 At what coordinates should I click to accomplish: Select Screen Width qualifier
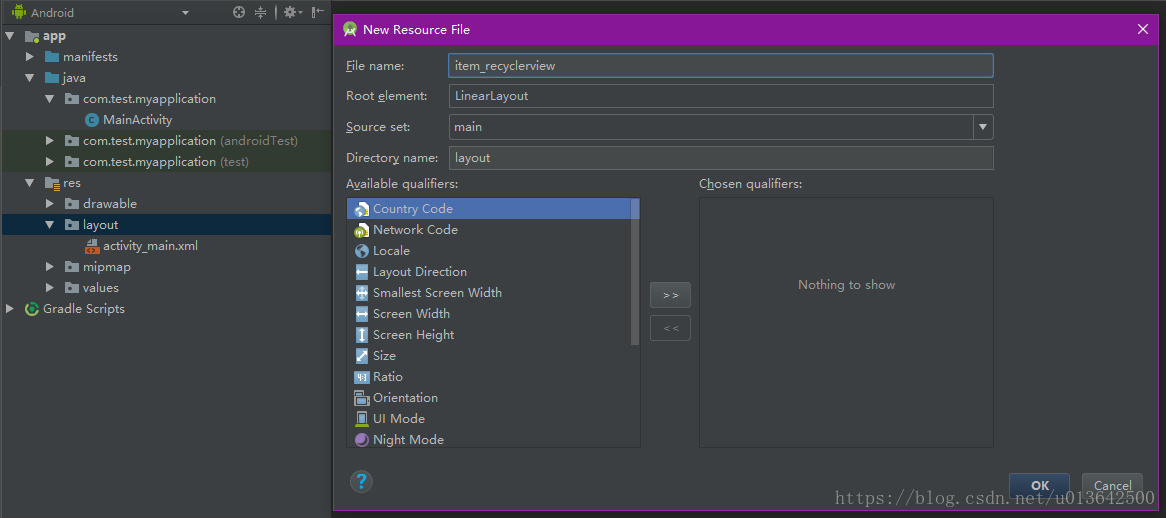tap(489, 314)
